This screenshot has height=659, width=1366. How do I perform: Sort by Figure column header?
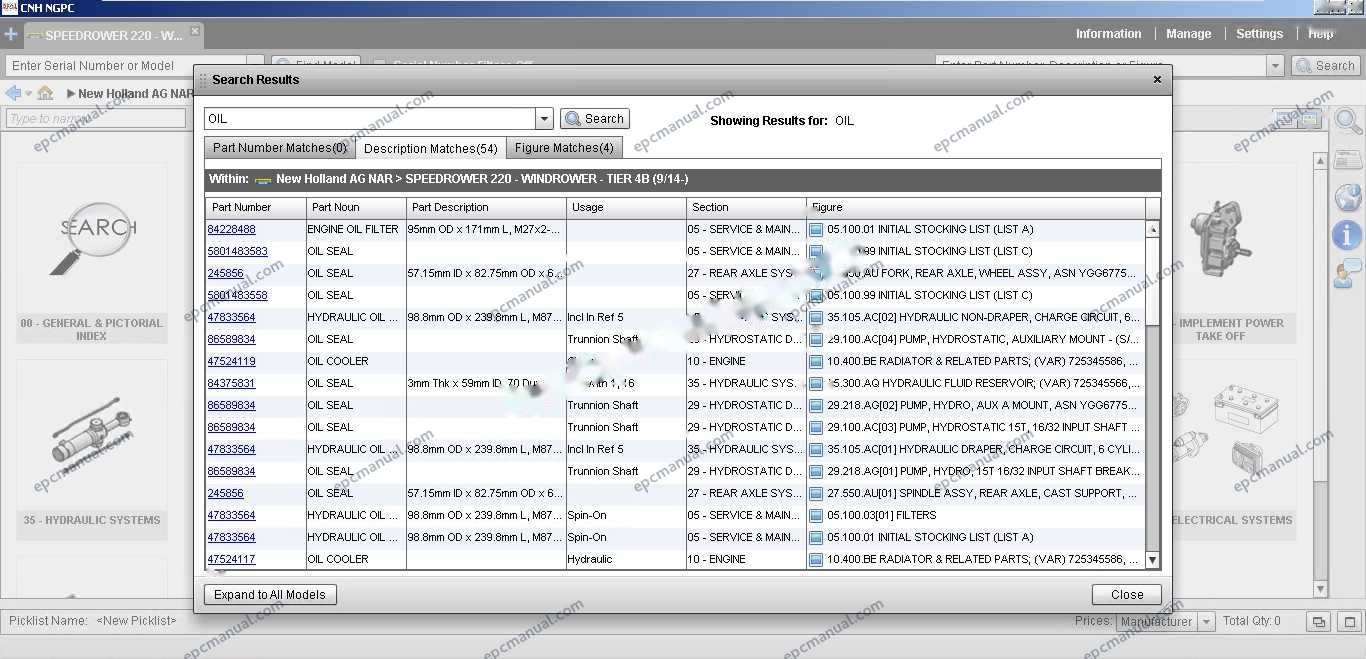(976, 208)
